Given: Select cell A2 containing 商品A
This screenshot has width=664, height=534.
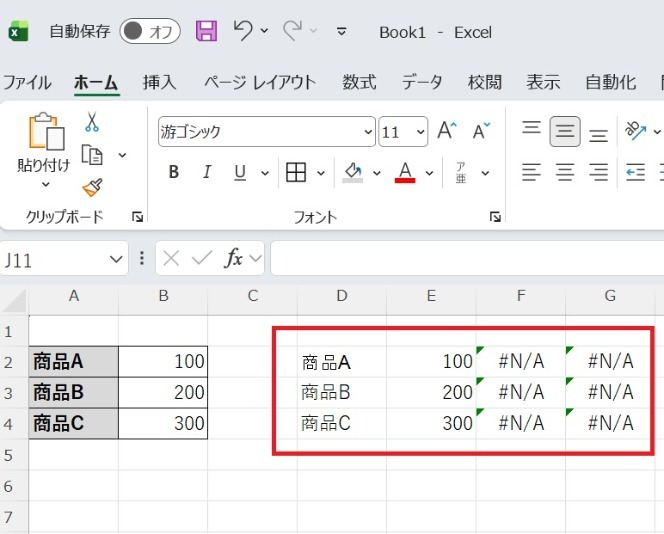Looking at the screenshot, I should point(74,362).
